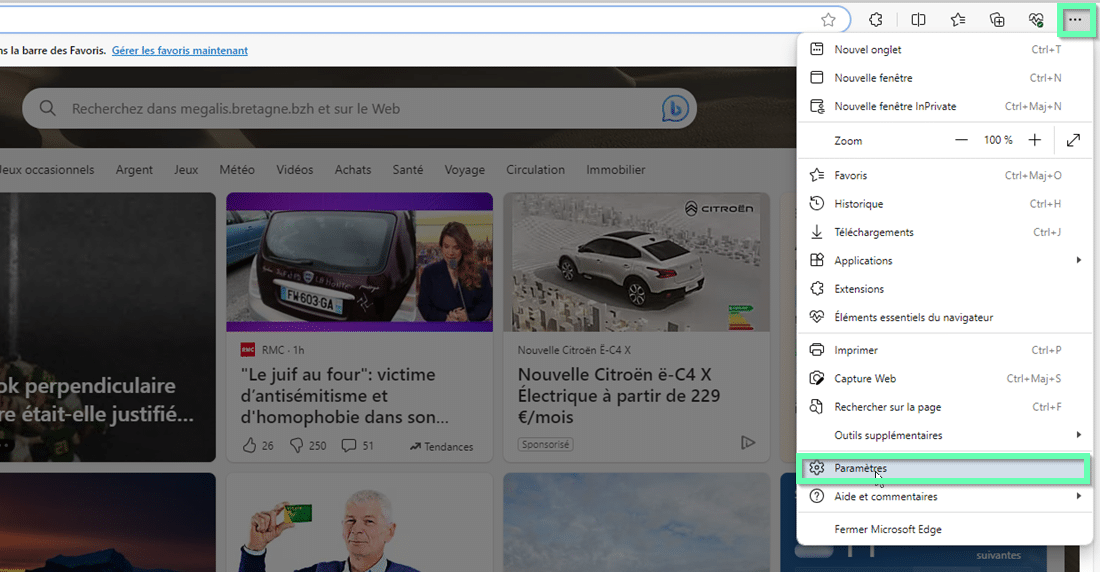Click the play icon on Citroën ad card
The image size is (1100, 572).
[x=748, y=442]
